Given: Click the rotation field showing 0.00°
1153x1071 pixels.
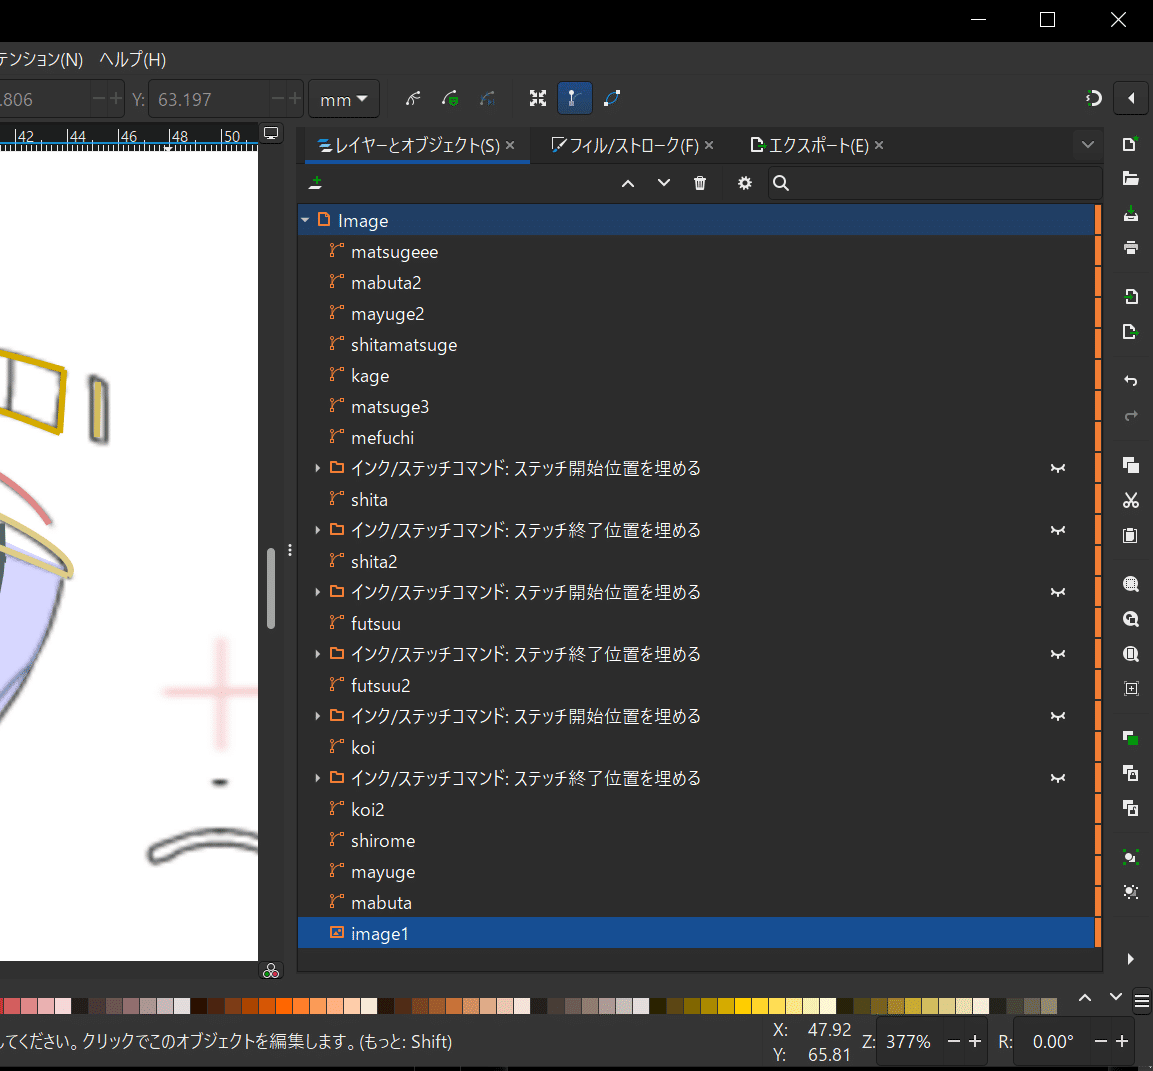Looking at the screenshot, I should click(x=1054, y=1042).
